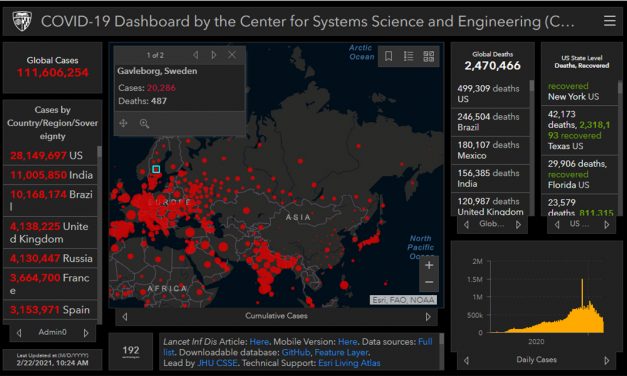
Task: Next tab arrow in Global Deaths panel
Action: [x=518, y=224]
